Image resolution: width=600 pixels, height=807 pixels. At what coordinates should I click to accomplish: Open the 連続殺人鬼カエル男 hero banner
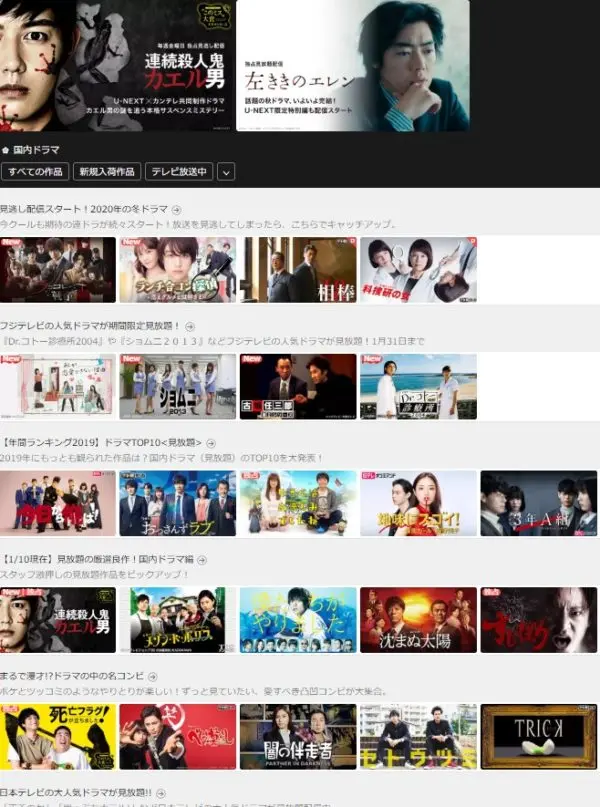click(116, 65)
